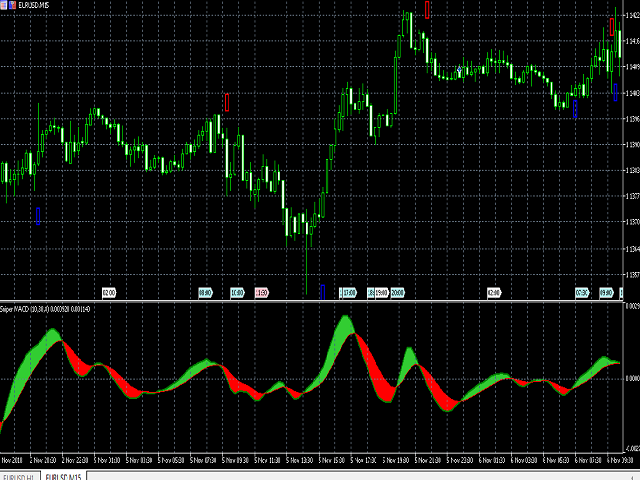
Task: Click the 17:00 event label
Action: click(349, 292)
